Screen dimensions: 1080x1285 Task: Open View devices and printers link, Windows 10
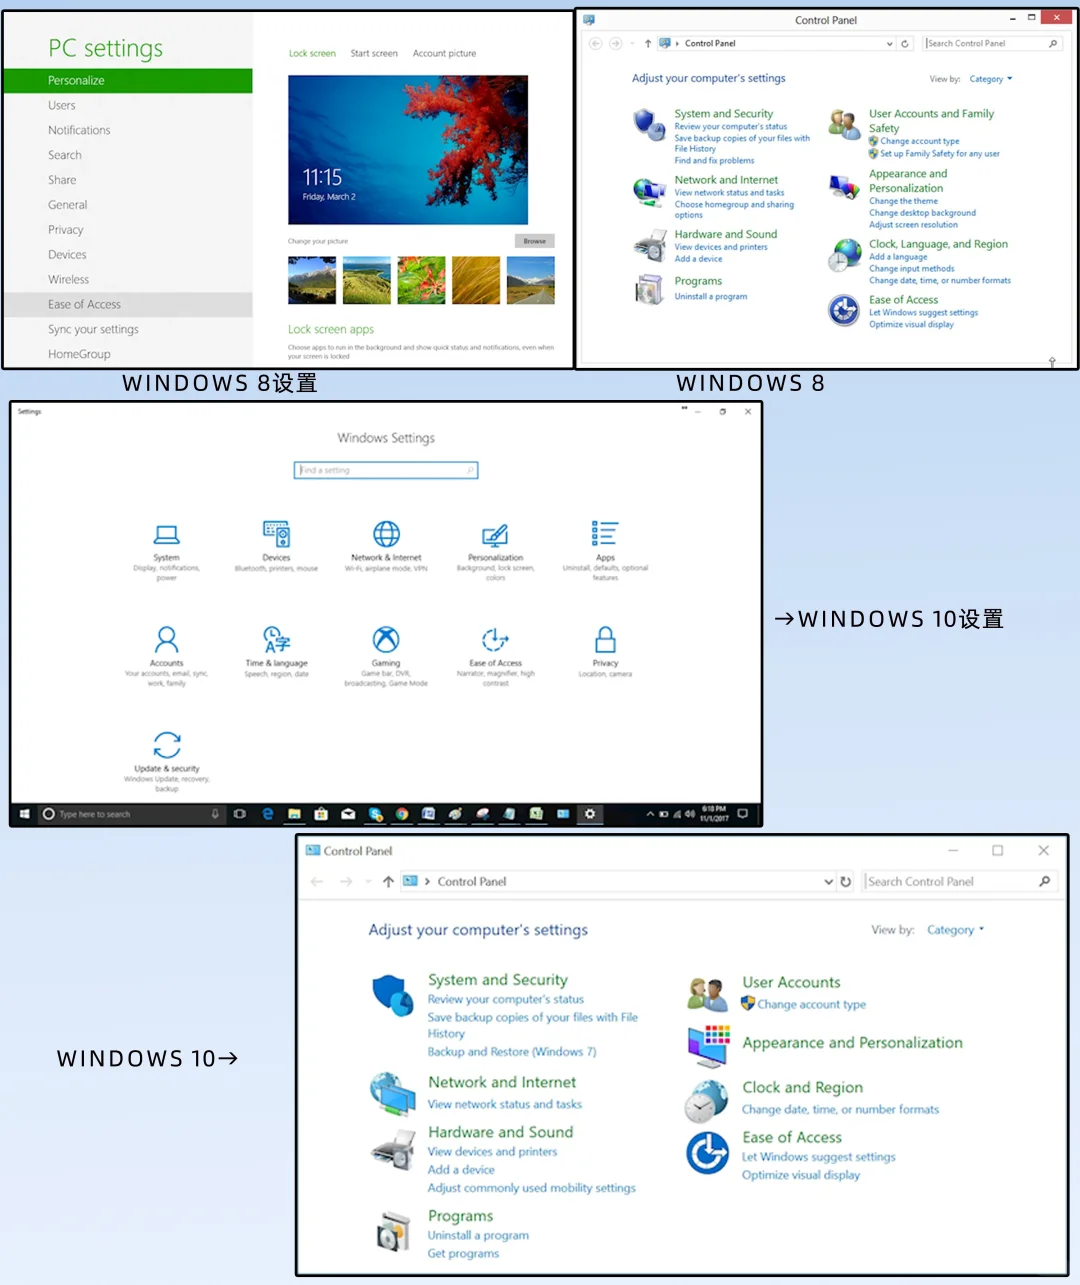coord(492,1152)
